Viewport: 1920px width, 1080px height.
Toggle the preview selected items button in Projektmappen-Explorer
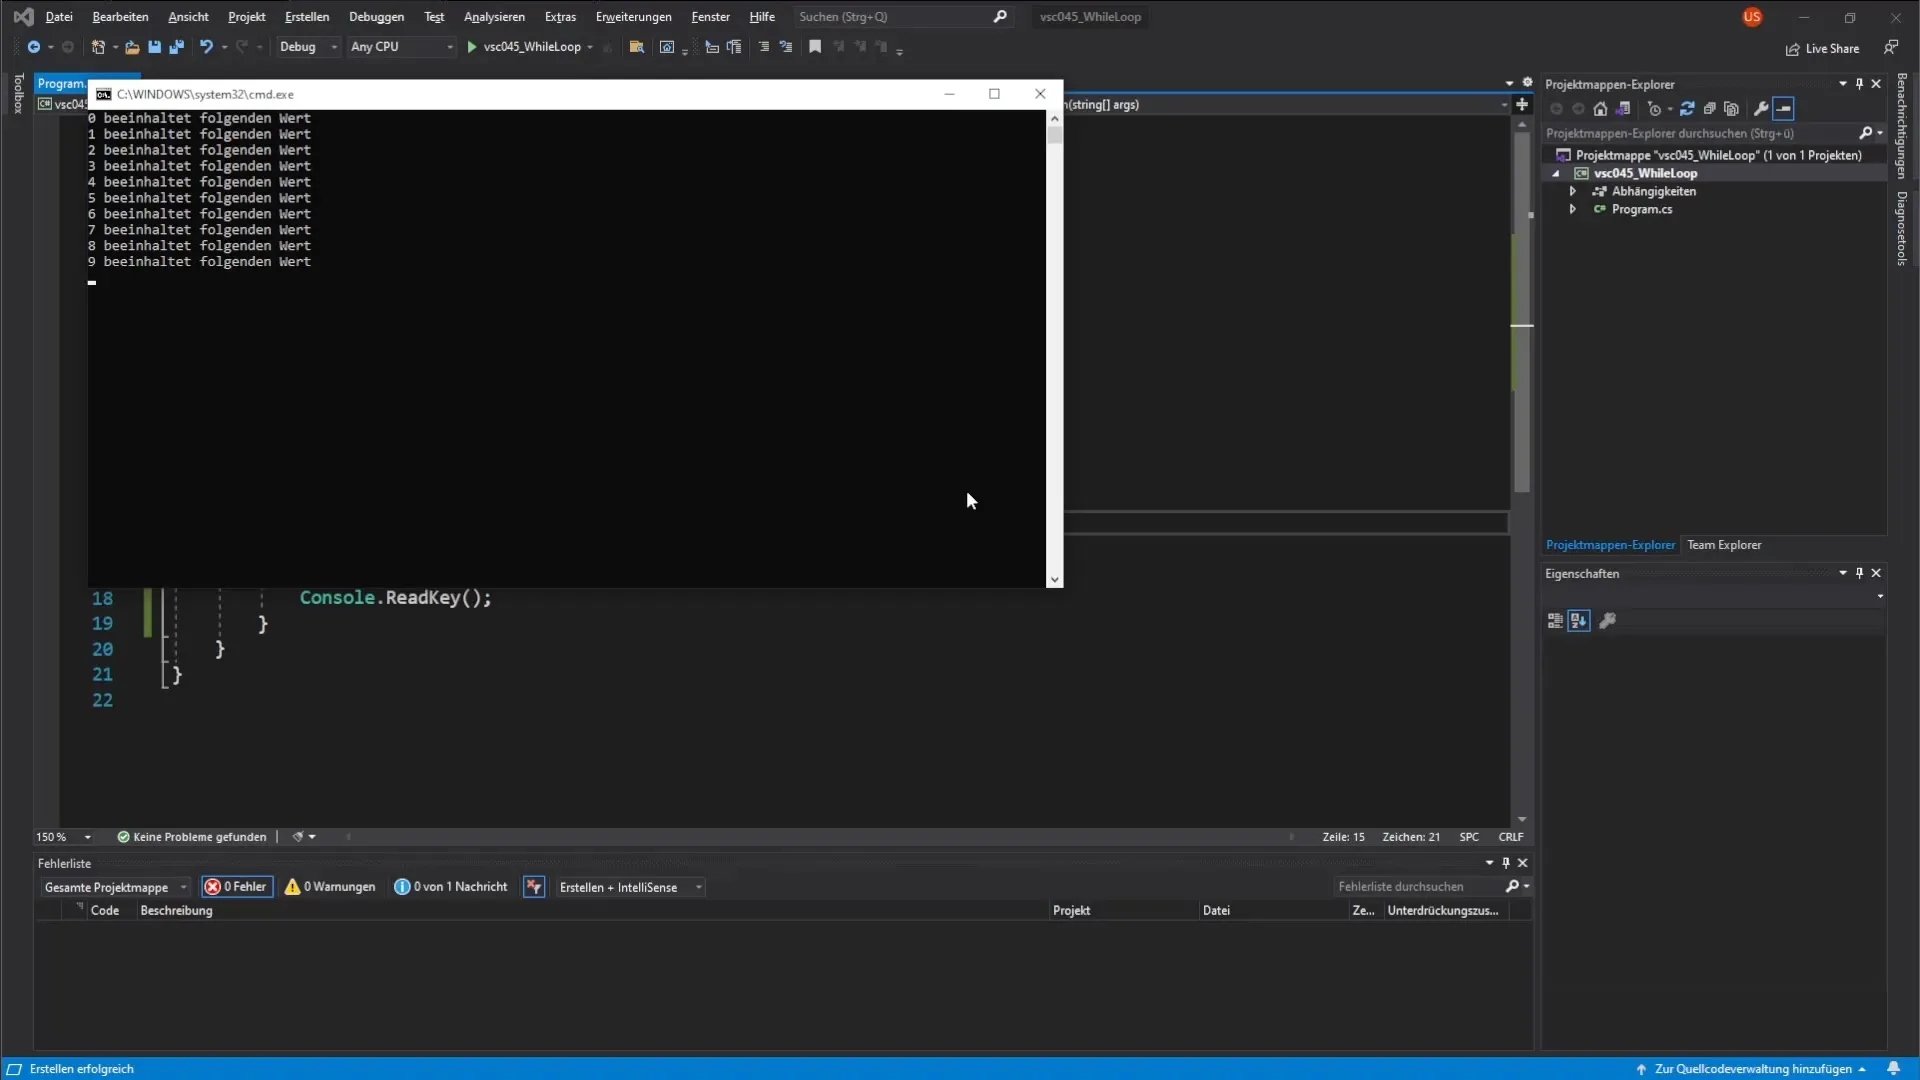1784,109
